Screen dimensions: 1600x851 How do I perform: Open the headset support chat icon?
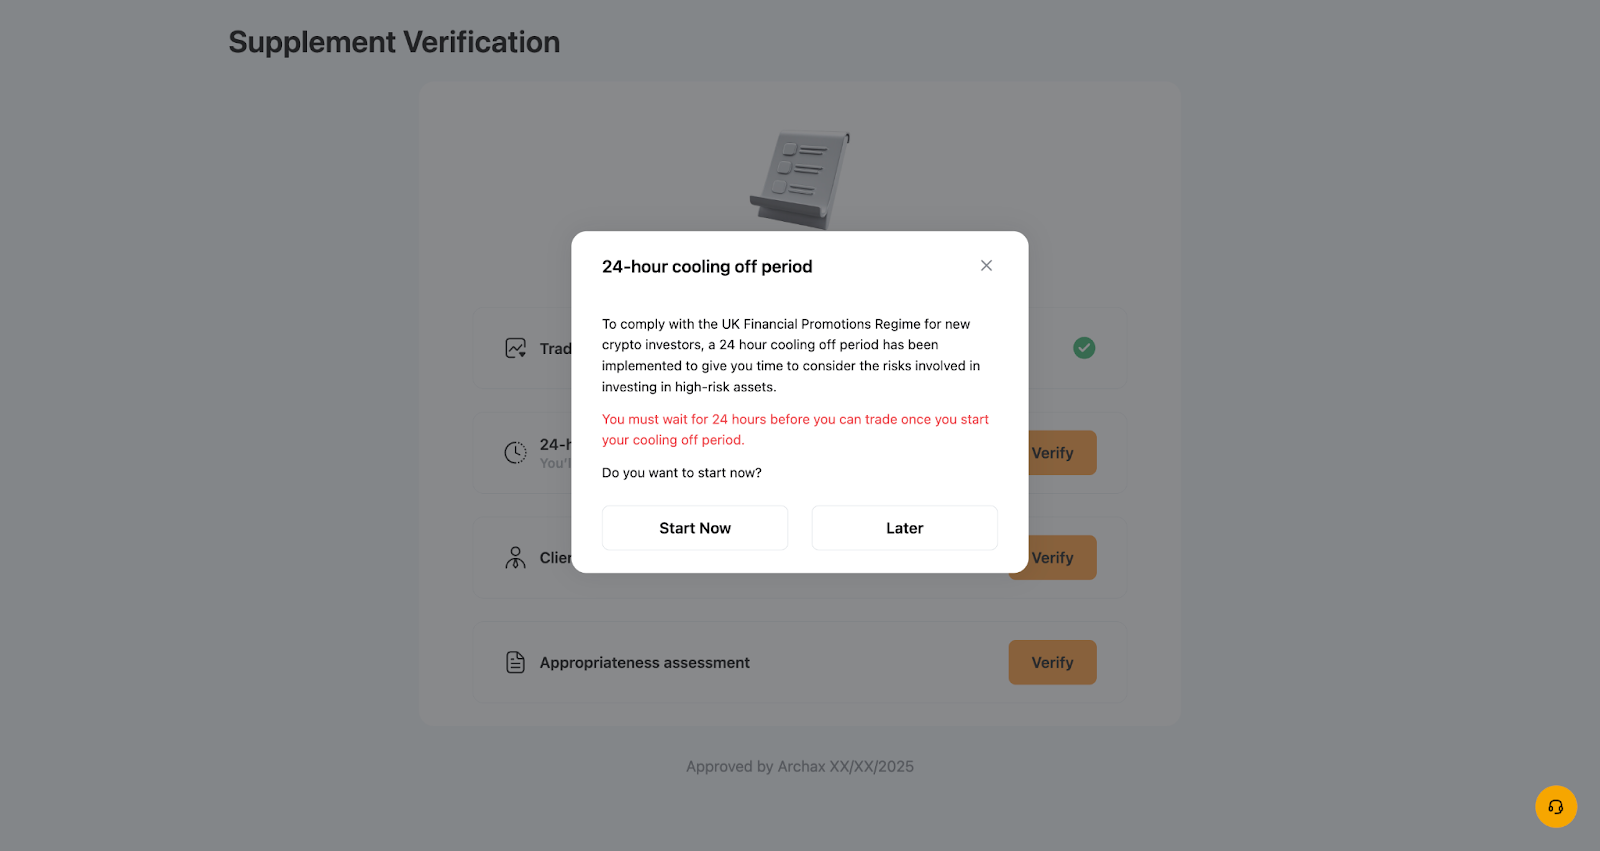coord(1556,807)
